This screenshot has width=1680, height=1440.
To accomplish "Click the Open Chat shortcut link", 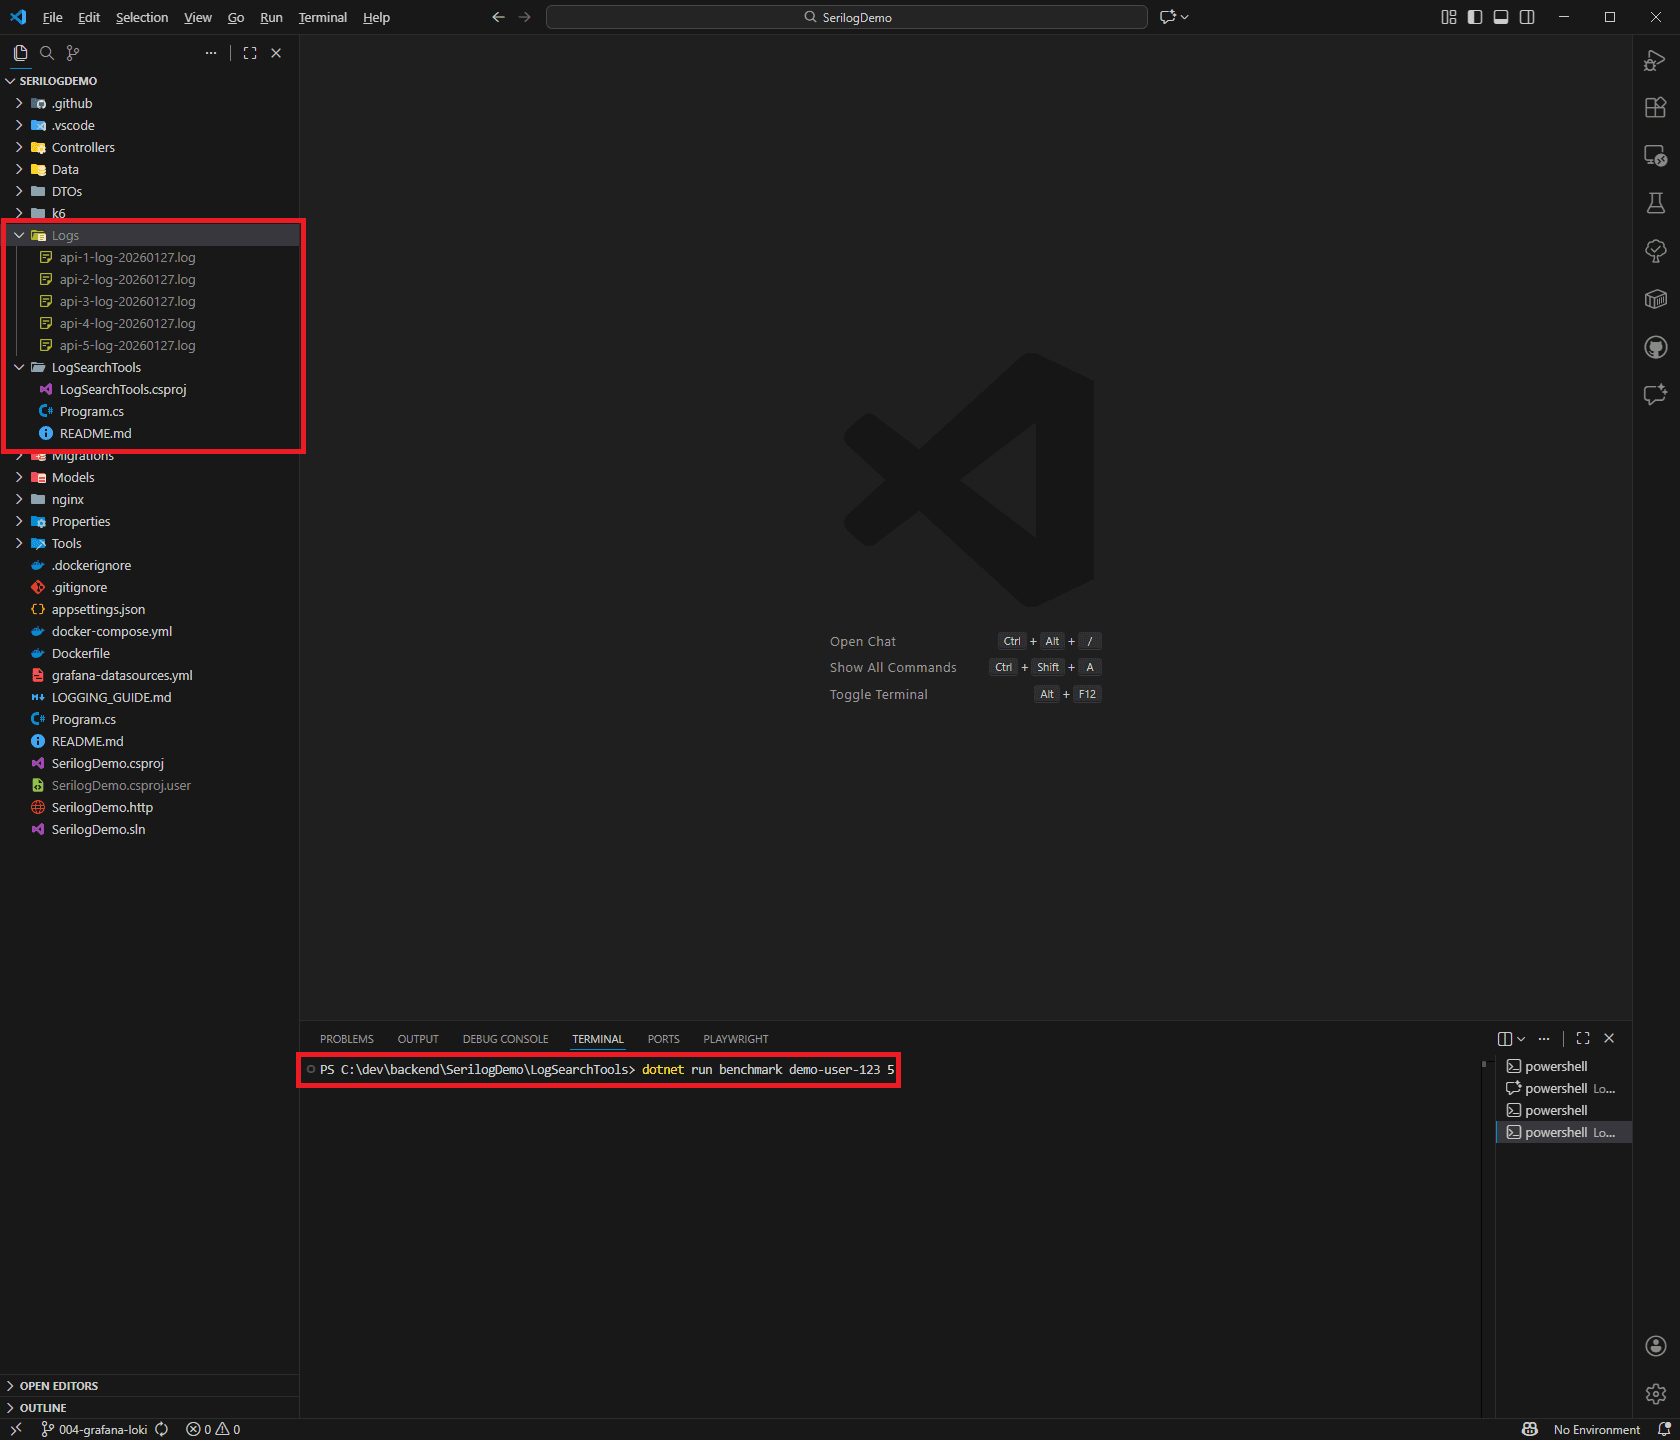I will pos(862,641).
